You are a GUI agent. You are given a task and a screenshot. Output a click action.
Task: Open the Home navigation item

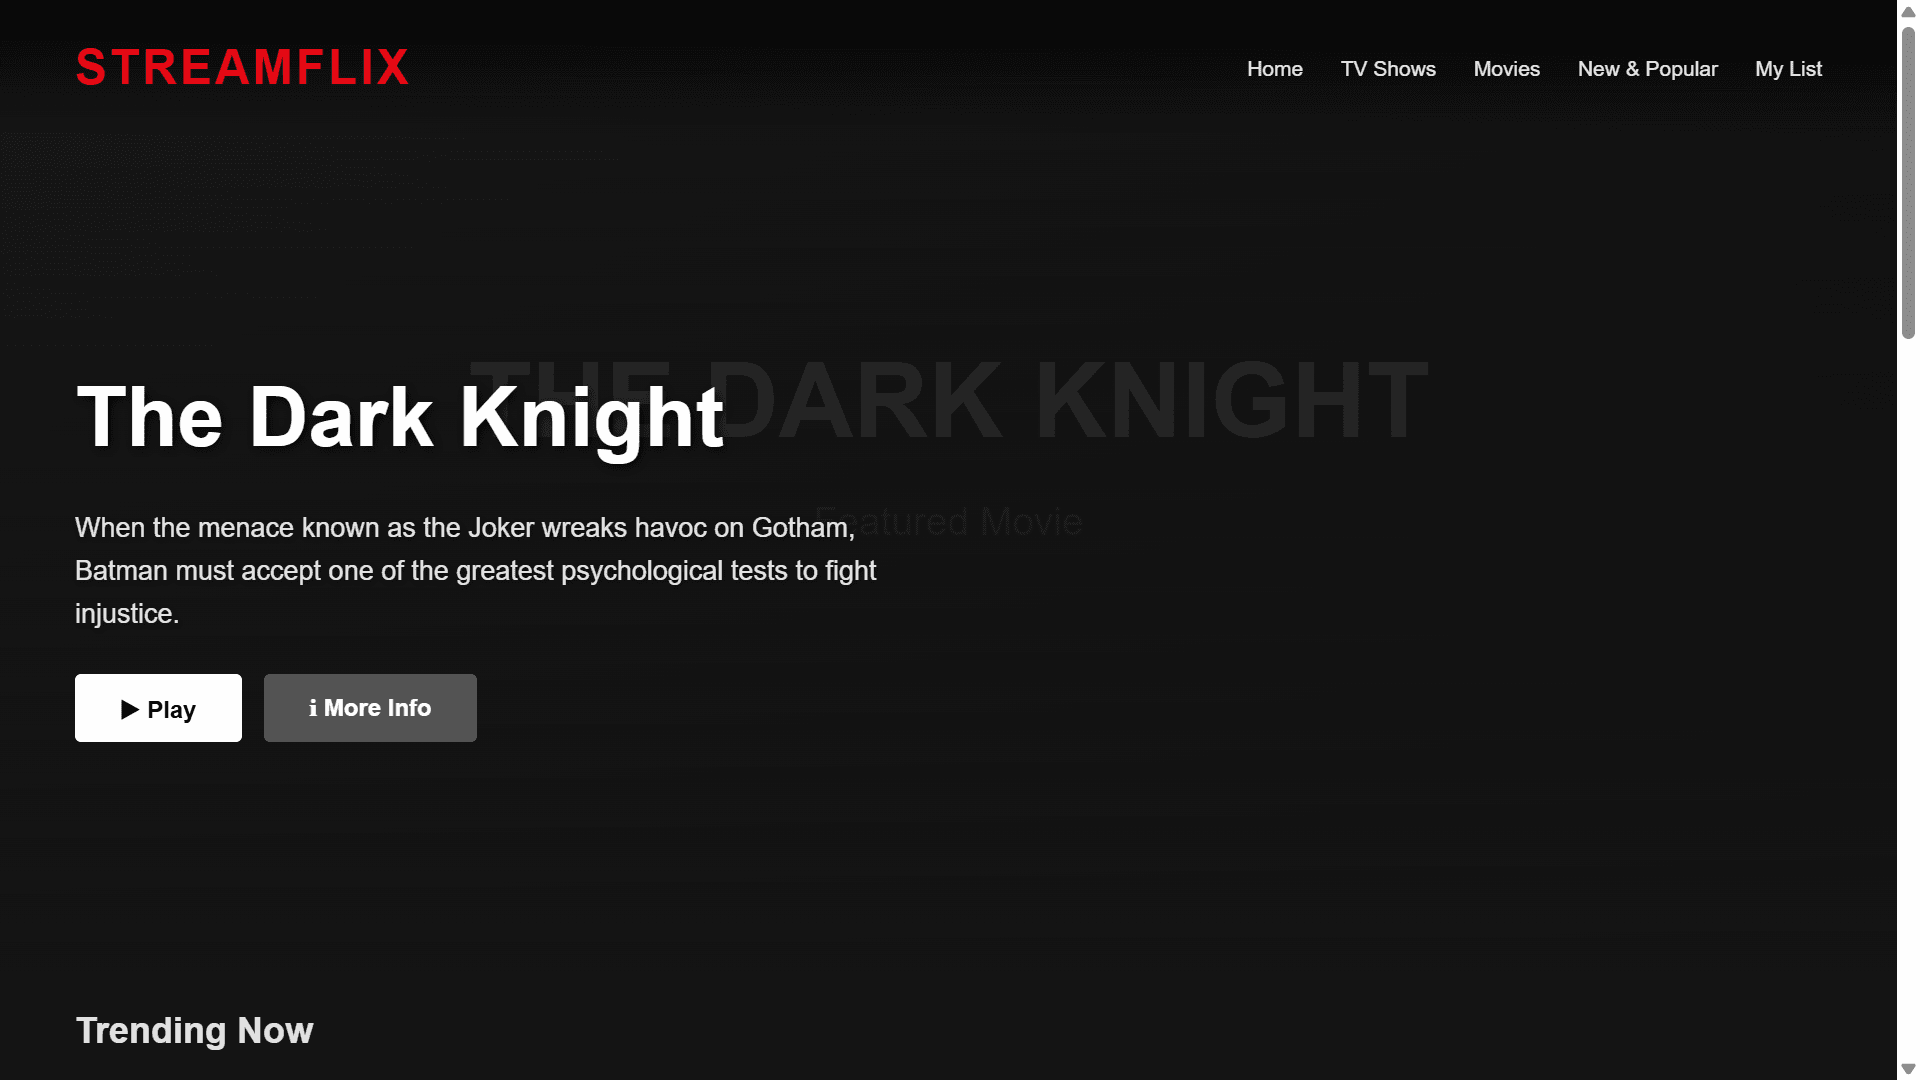click(1274, 69)
